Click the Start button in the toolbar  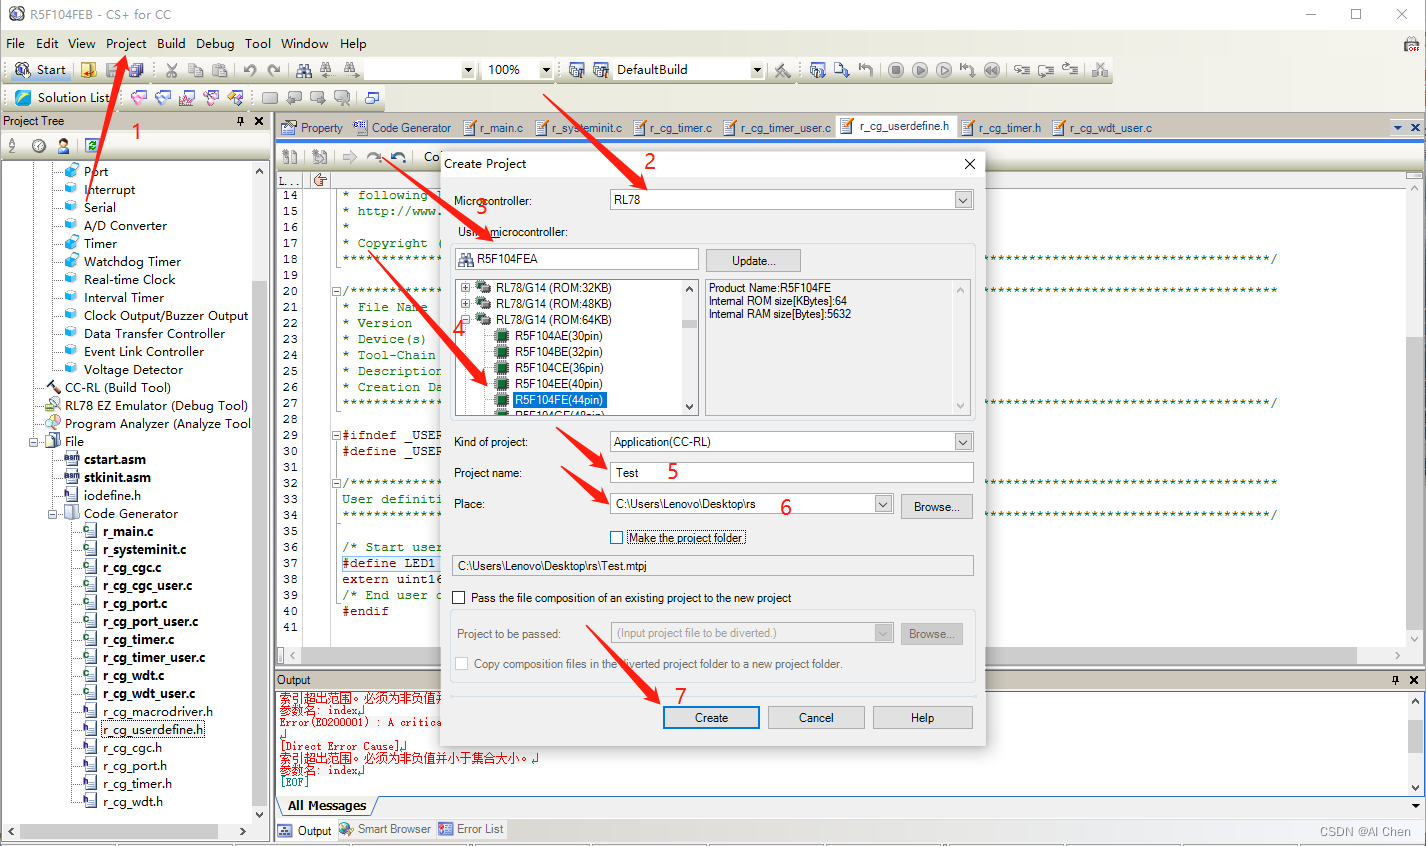coord(40,70)
